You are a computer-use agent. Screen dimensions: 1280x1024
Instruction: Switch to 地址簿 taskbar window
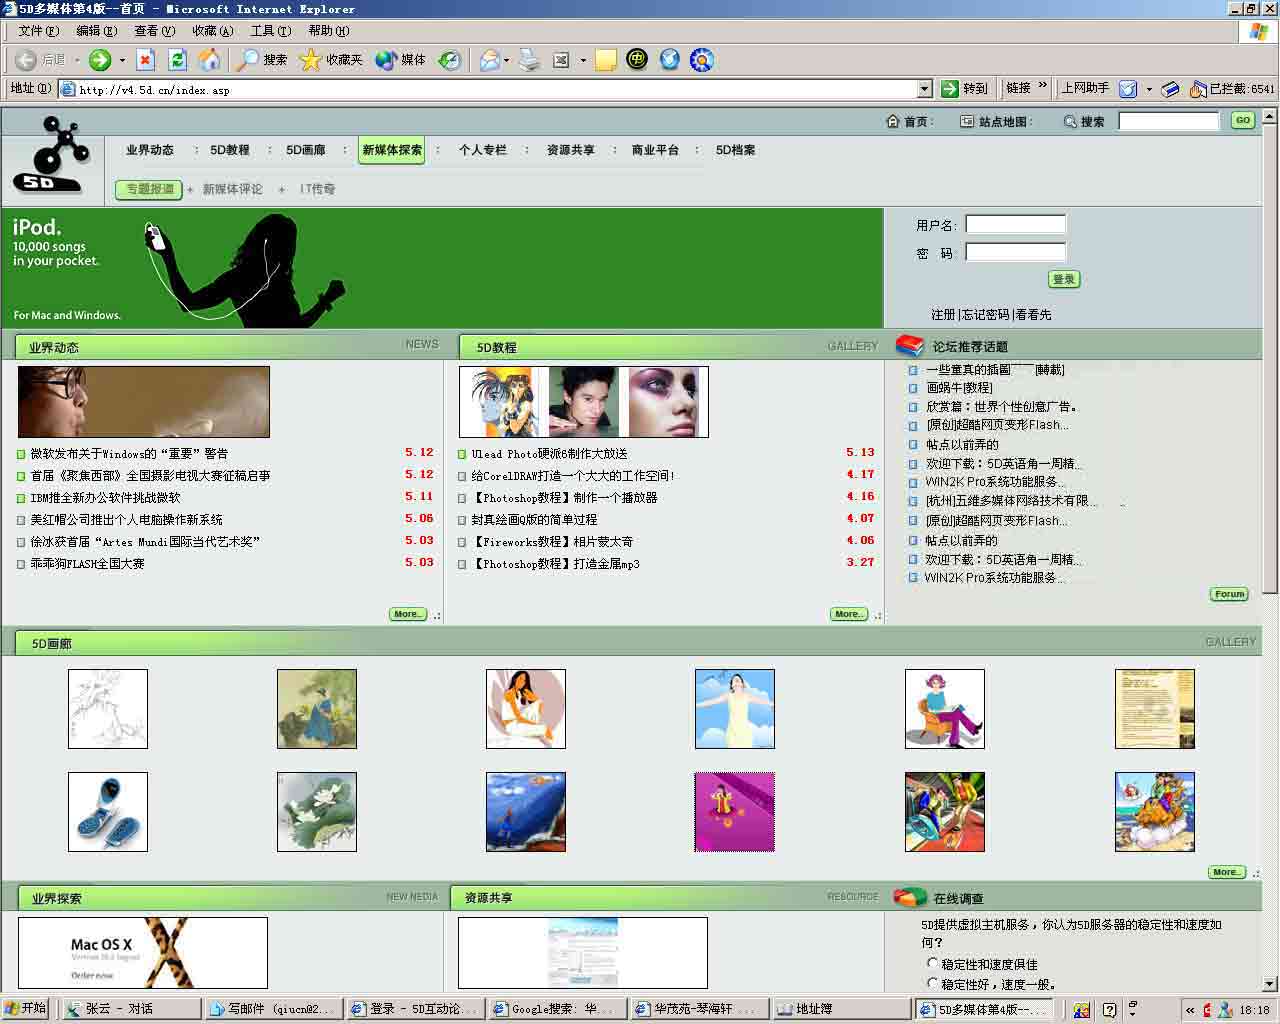coord(842,1009)
